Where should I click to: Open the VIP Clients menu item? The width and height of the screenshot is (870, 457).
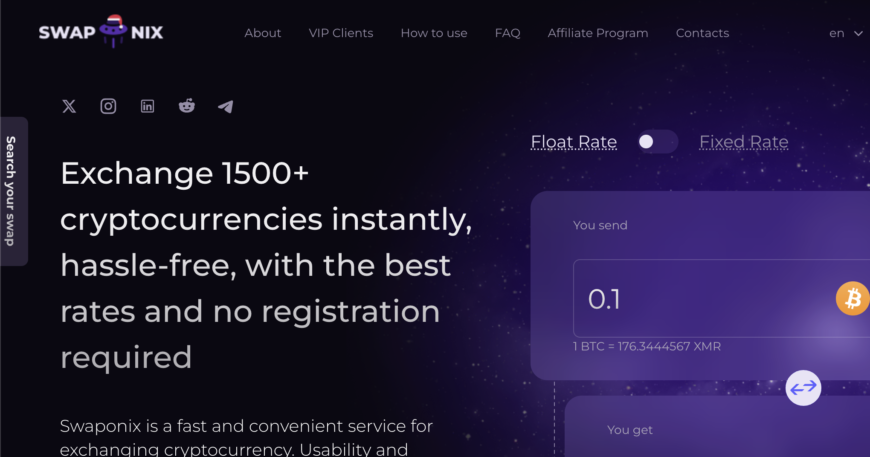point(341,33)
